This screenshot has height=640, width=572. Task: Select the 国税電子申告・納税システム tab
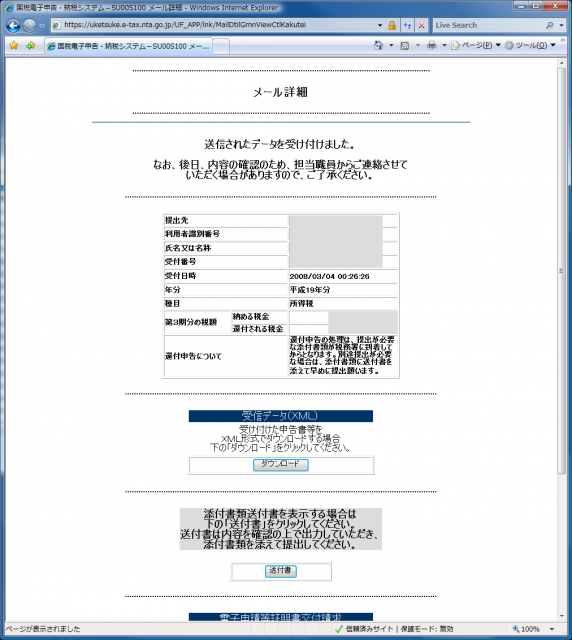(x=129, y=46)
